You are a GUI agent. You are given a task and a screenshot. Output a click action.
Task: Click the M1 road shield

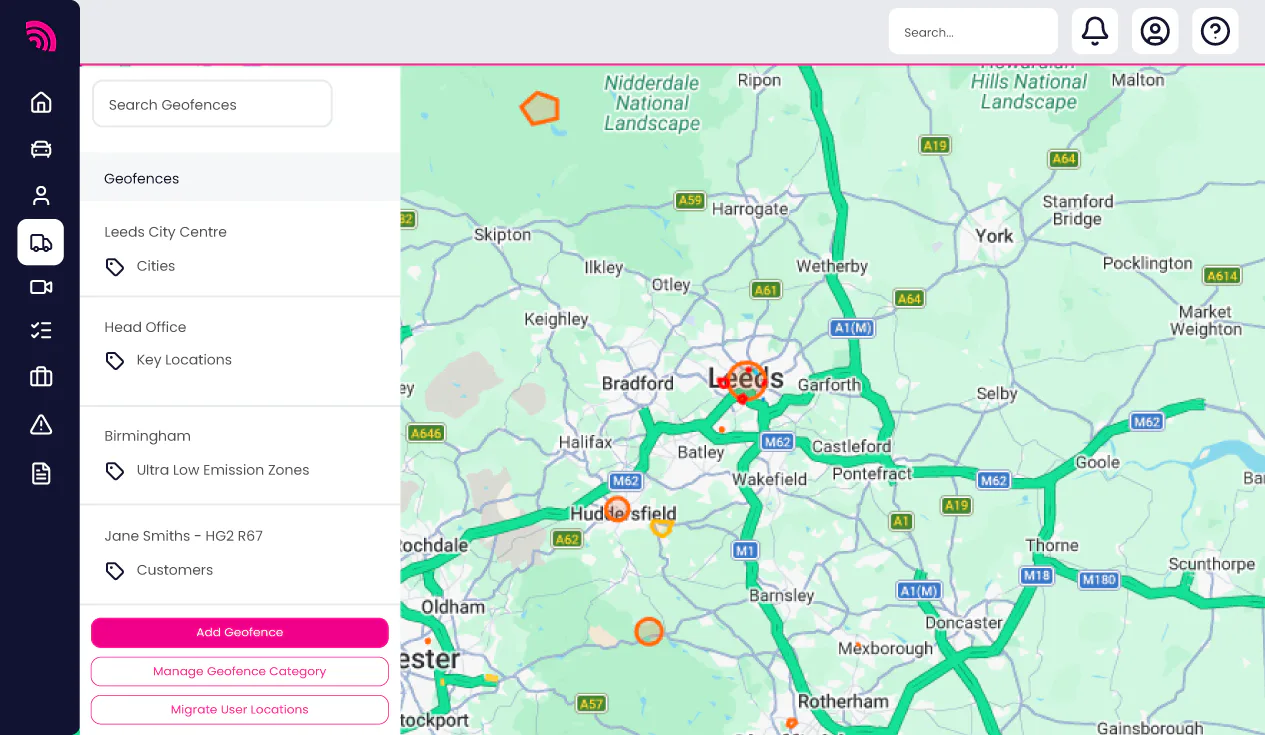(x=745, y=550)
